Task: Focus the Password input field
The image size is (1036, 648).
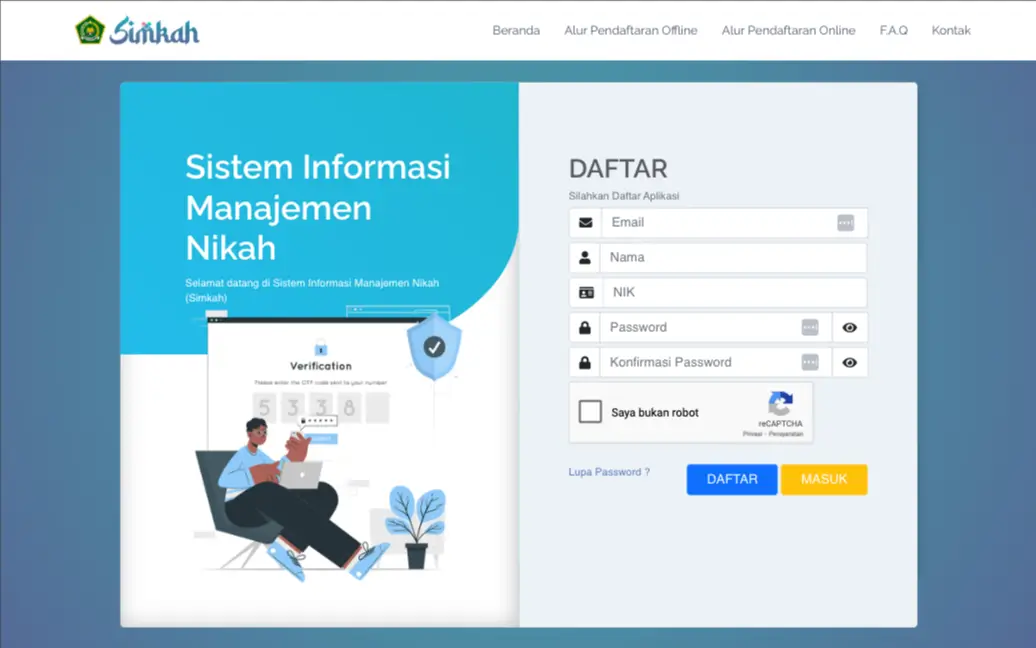Action: tap(716, 328)
